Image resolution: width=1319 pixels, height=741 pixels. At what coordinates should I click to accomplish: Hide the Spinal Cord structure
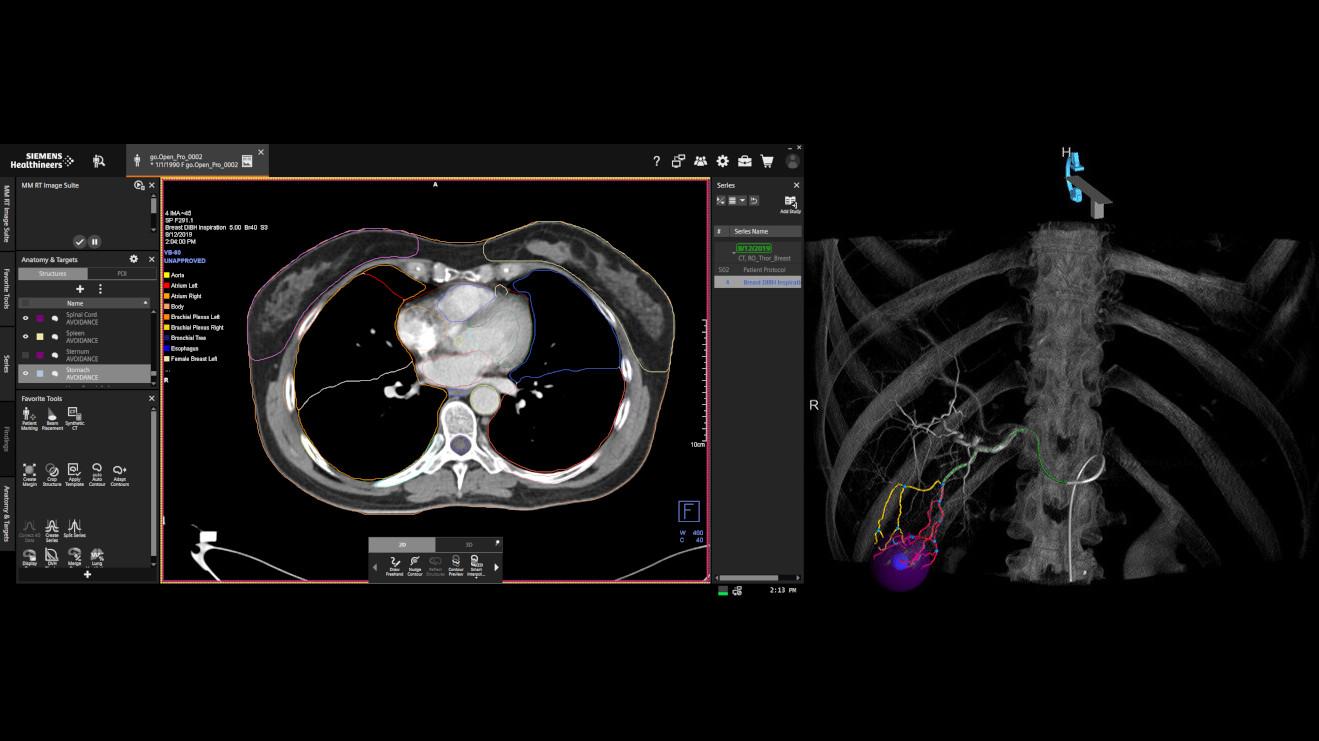[x=26, y=318]
